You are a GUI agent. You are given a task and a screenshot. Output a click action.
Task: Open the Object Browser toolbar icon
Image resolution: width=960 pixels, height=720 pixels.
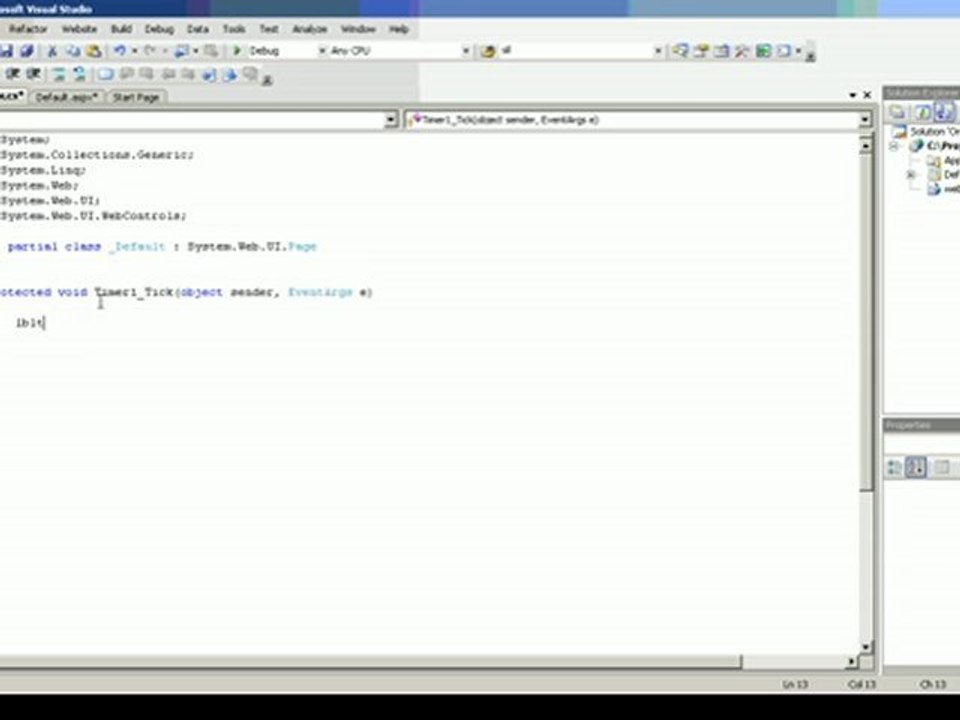pyautogui.click(x=722, y=51)
